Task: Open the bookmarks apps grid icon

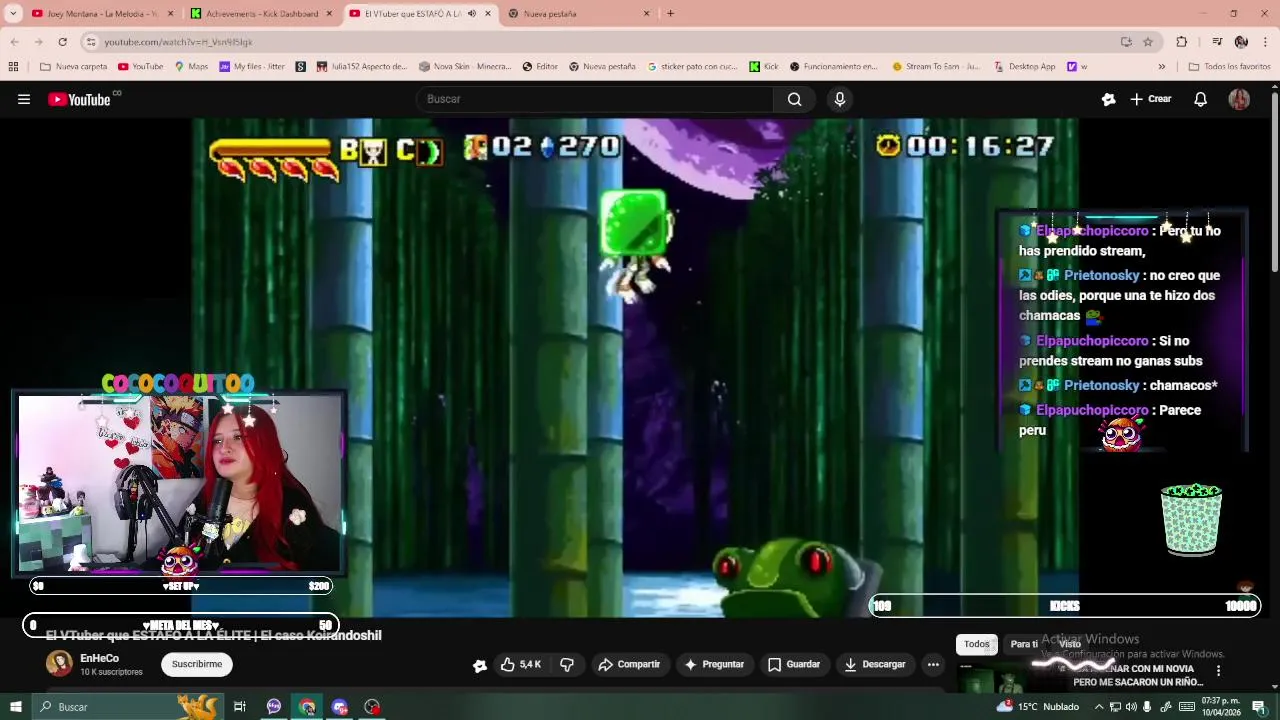Action: click(13, 67)
